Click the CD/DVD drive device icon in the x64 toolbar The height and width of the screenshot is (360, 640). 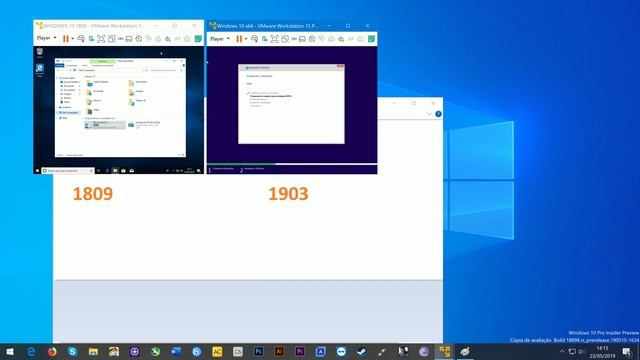click(312, 39)
